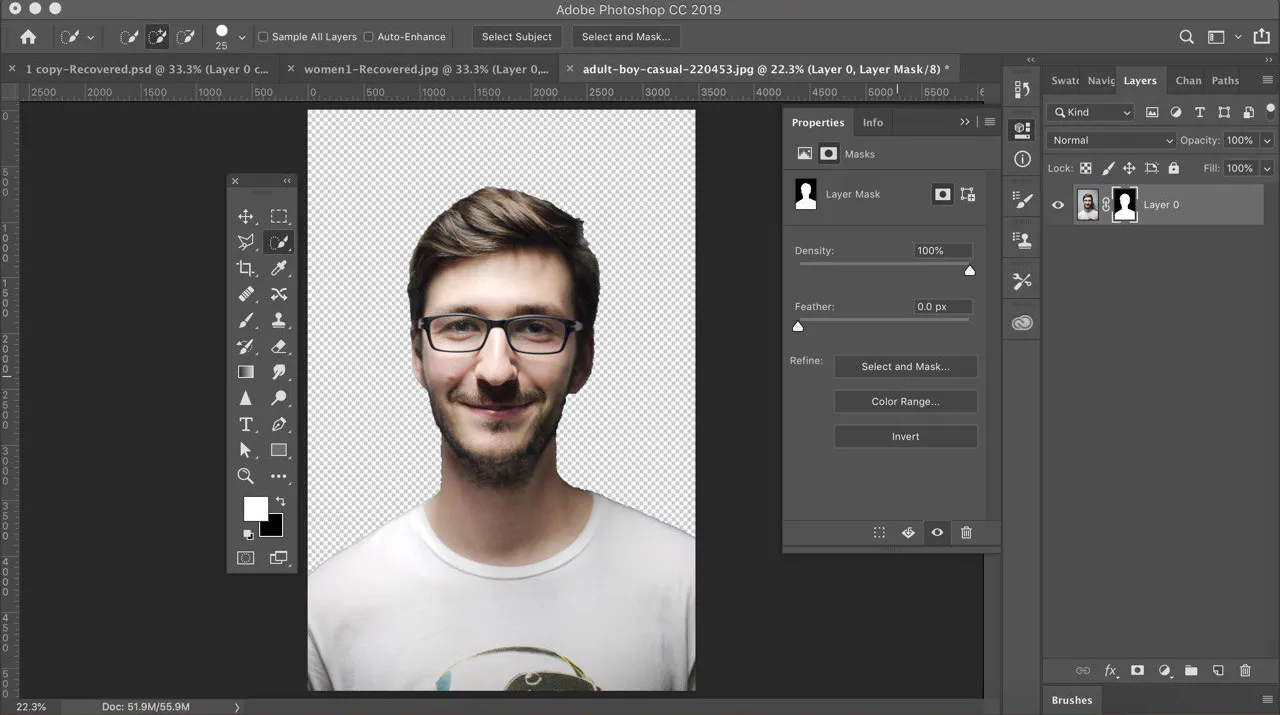Select the Rectangular Marquee tool

click(279, 216)
